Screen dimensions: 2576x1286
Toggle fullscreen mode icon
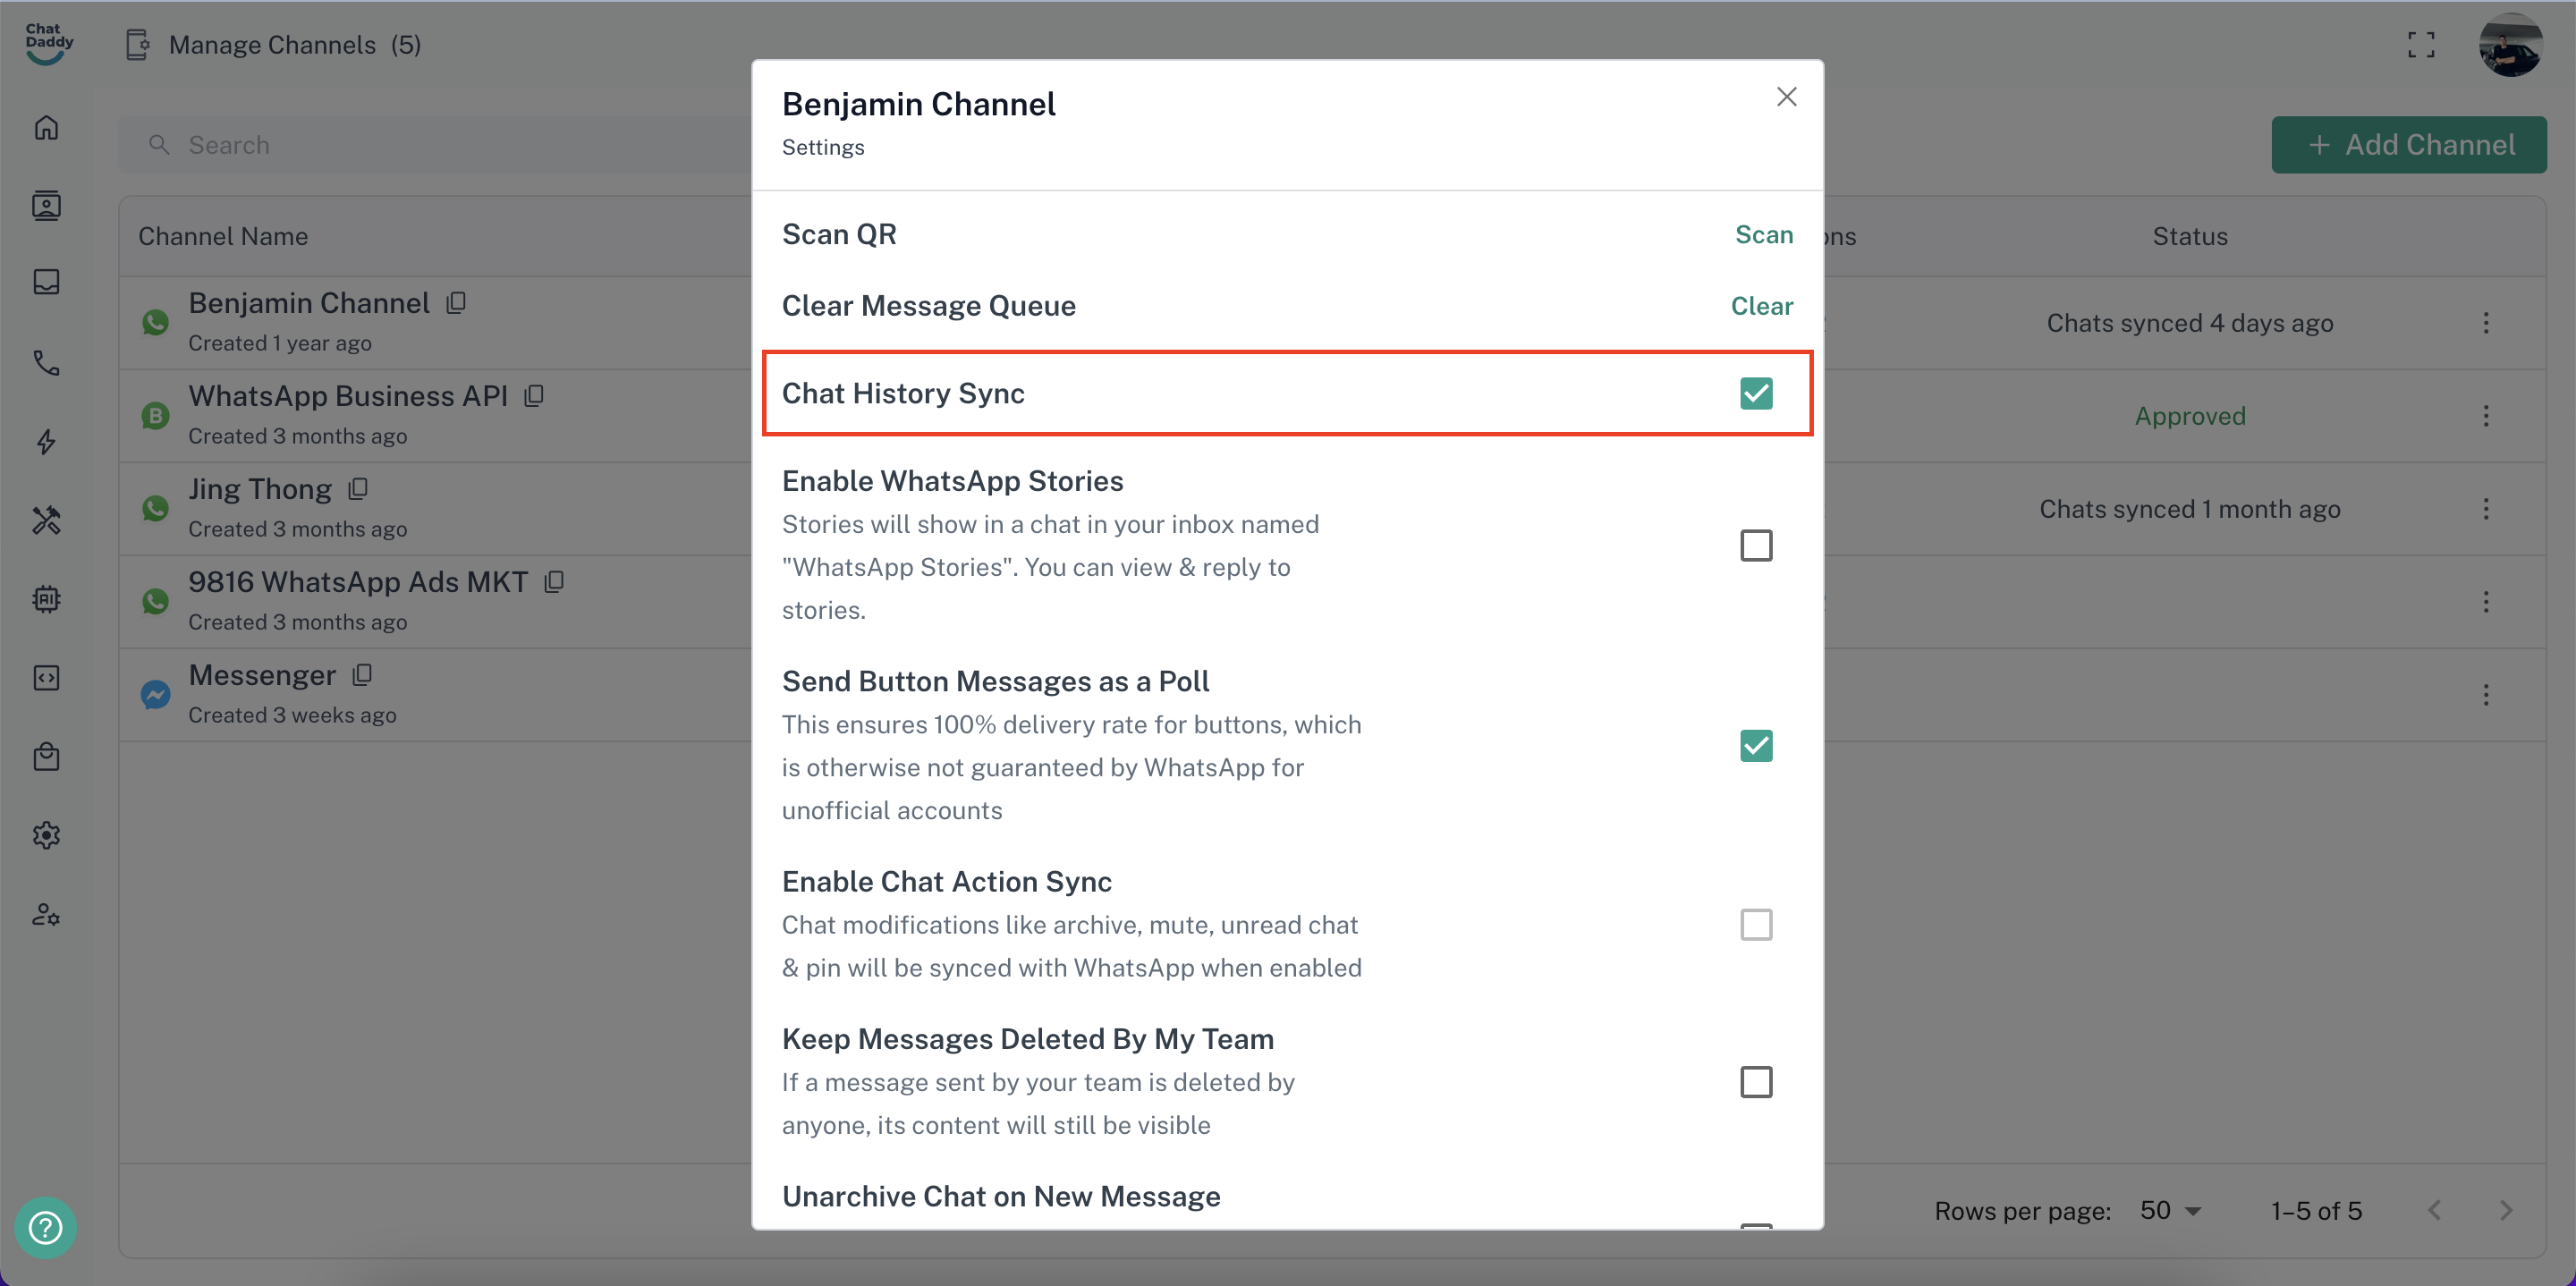(x=2421, y=45)
